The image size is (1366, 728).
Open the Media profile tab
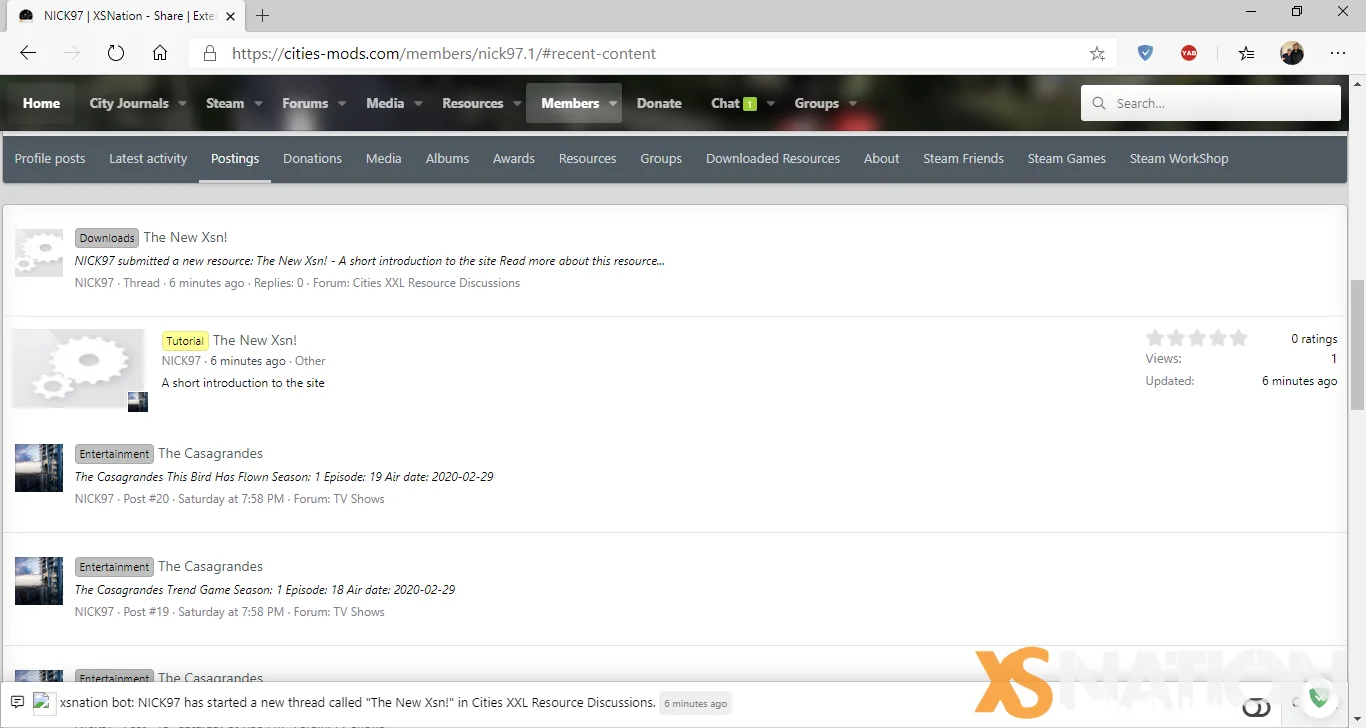tap(384, 158)
